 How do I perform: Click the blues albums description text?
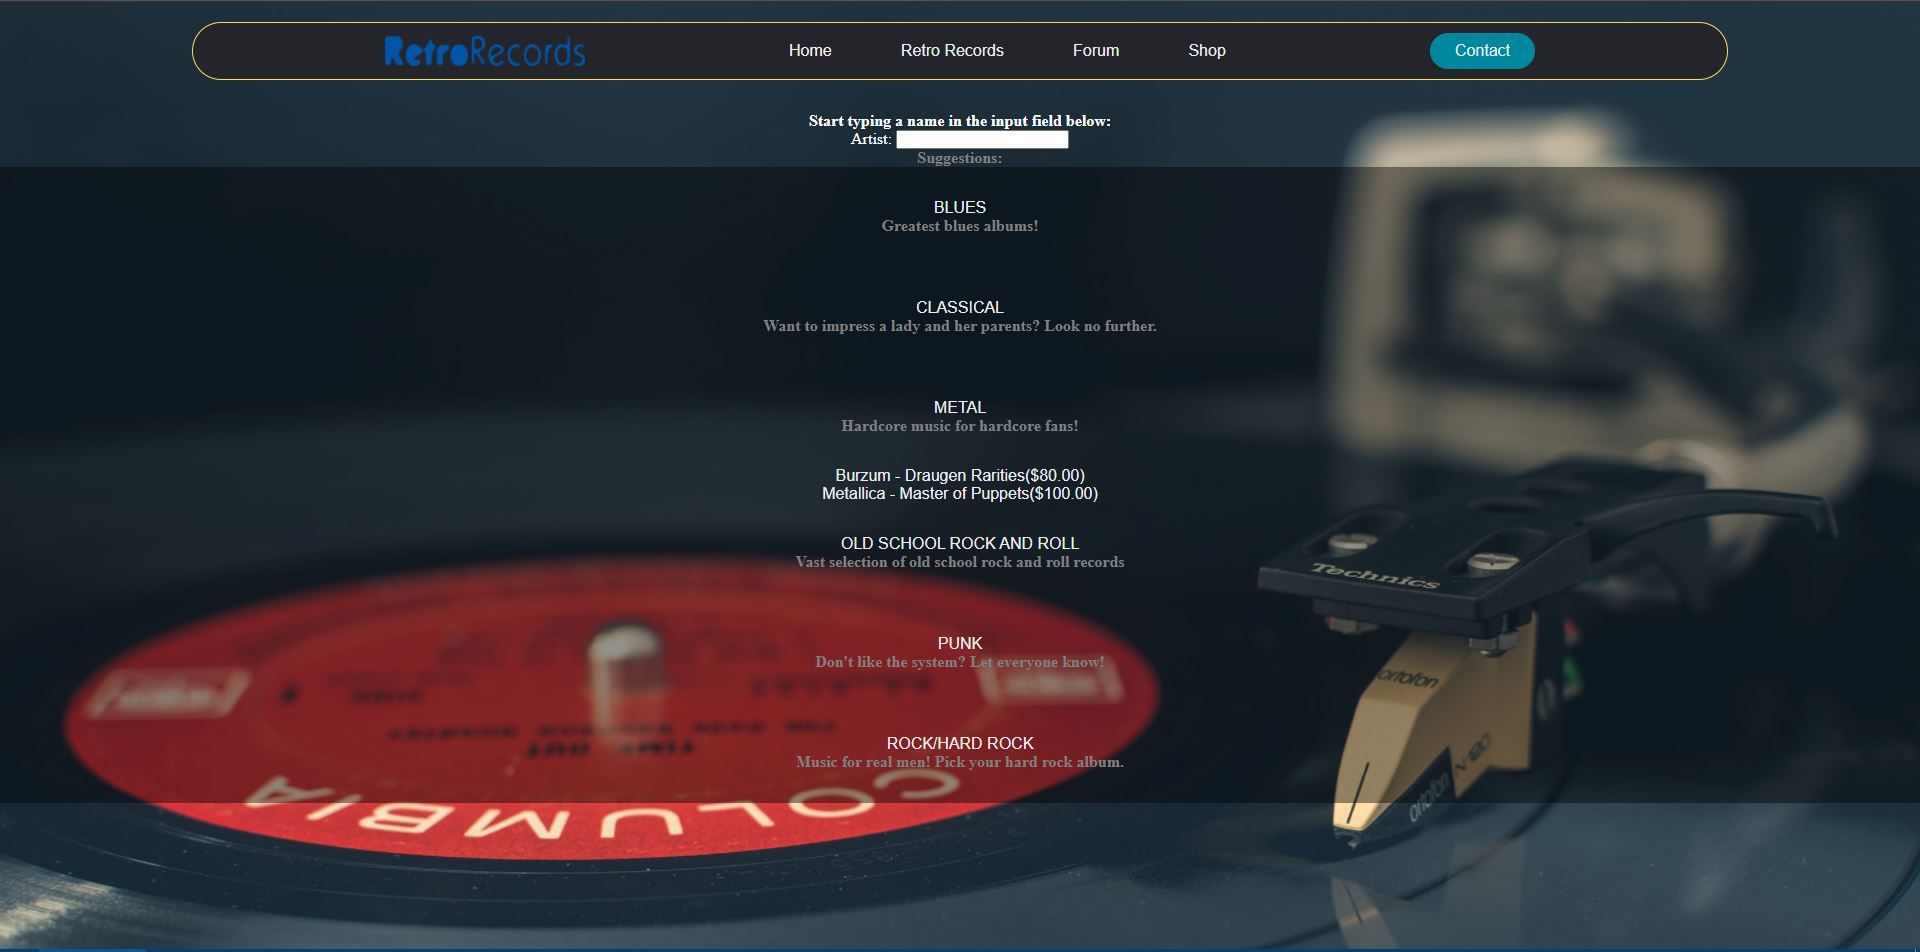pos(959,226)
